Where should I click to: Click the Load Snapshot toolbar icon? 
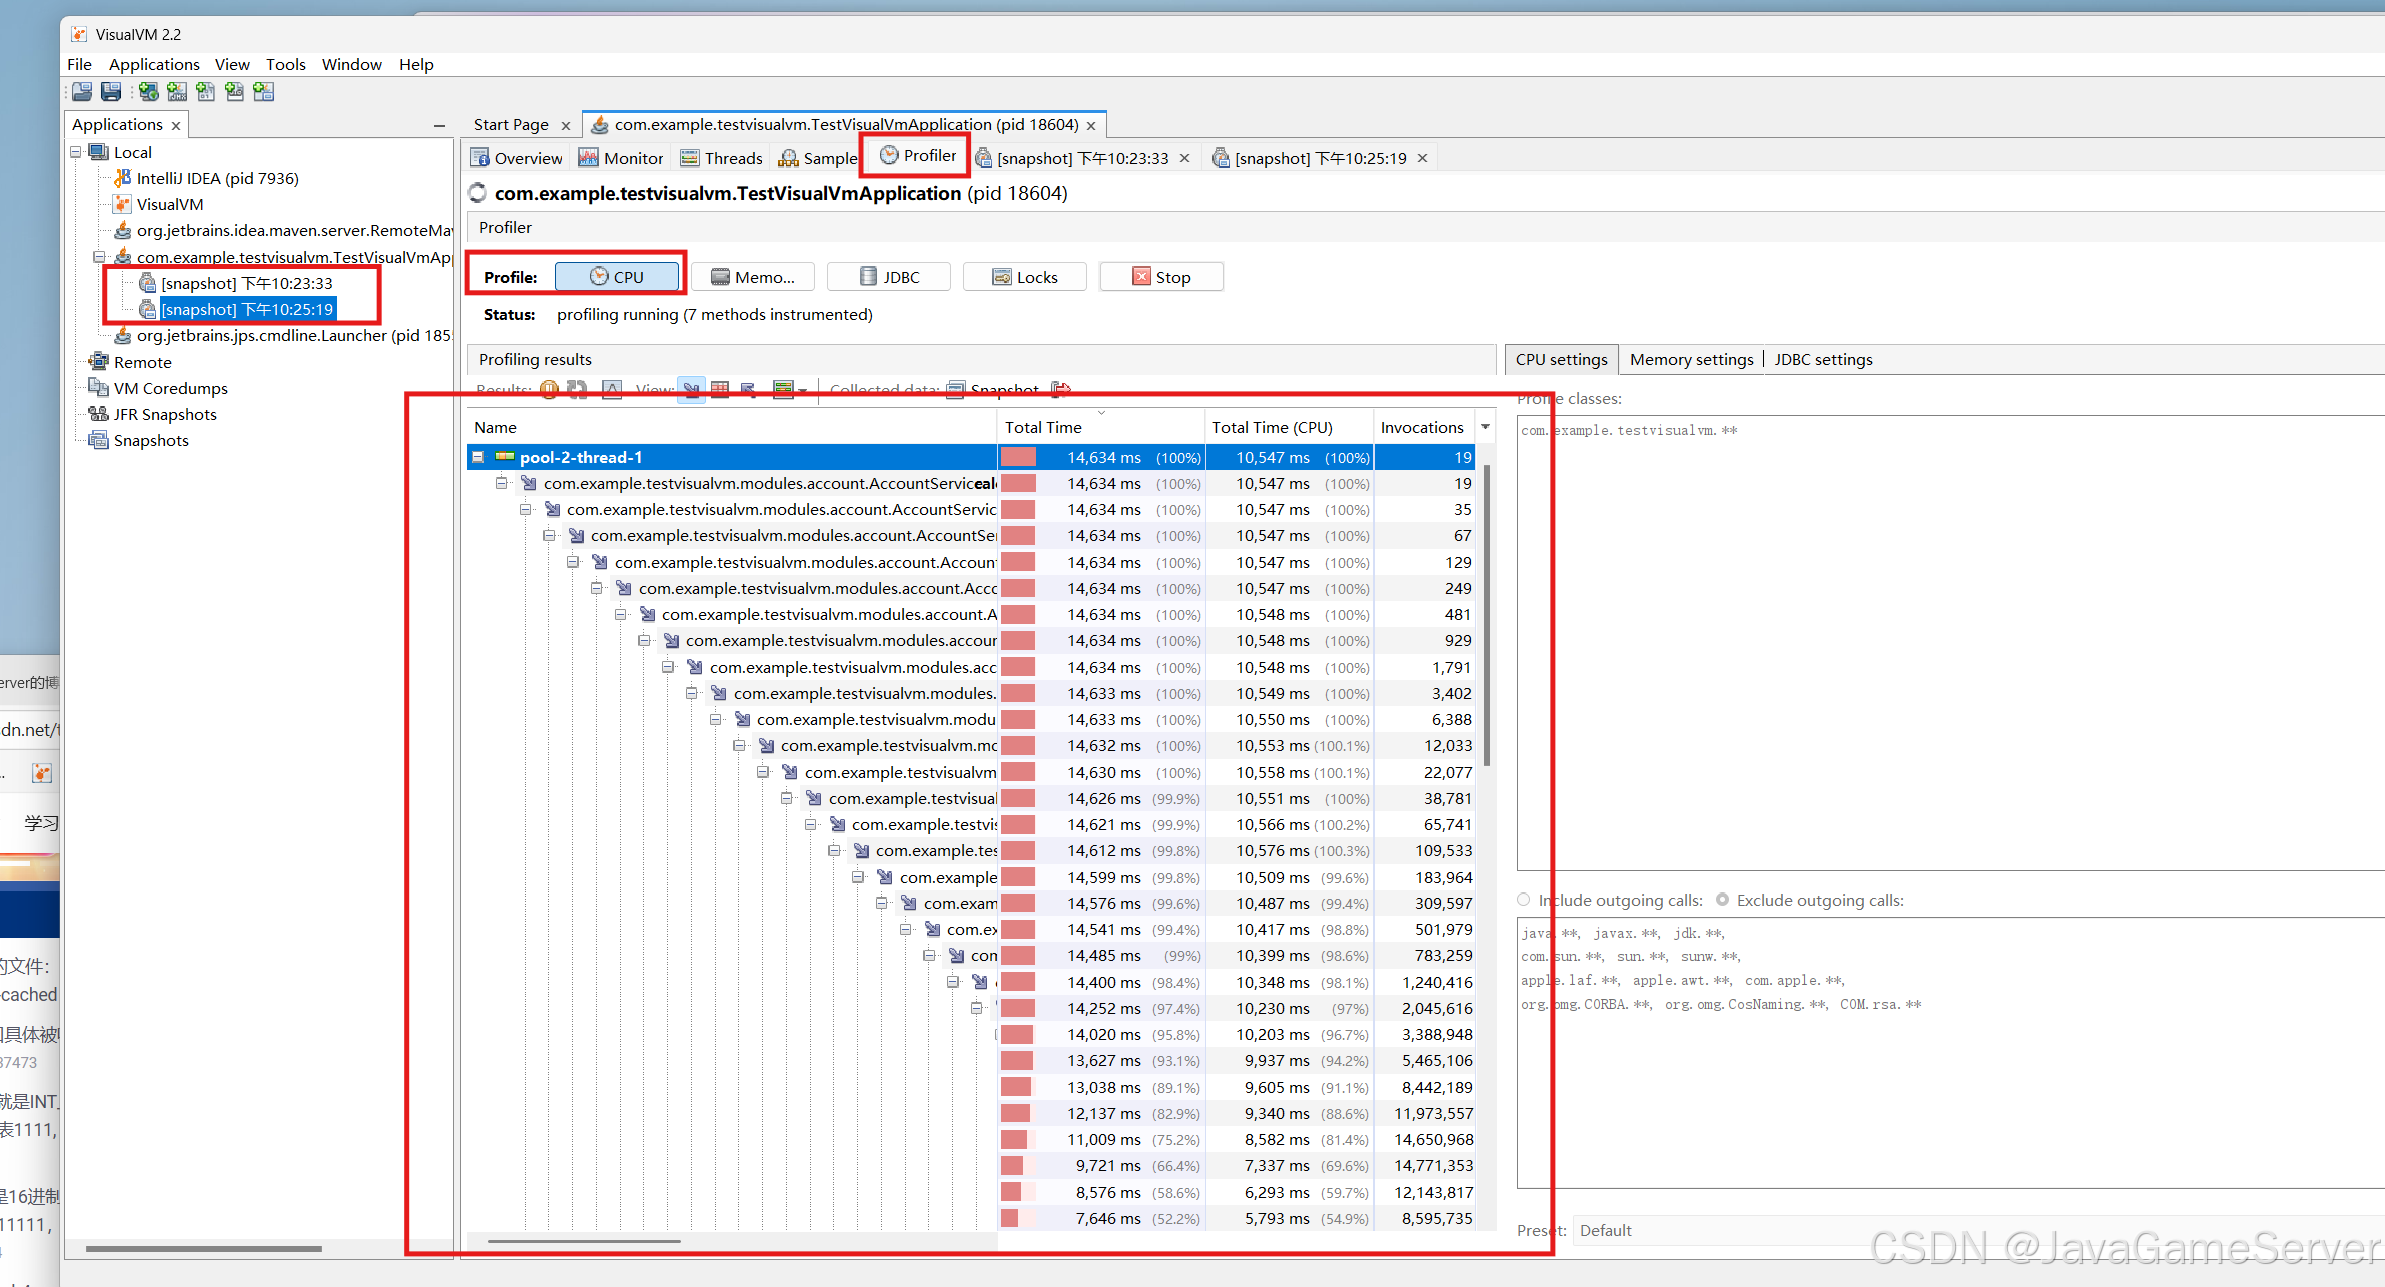82,92
